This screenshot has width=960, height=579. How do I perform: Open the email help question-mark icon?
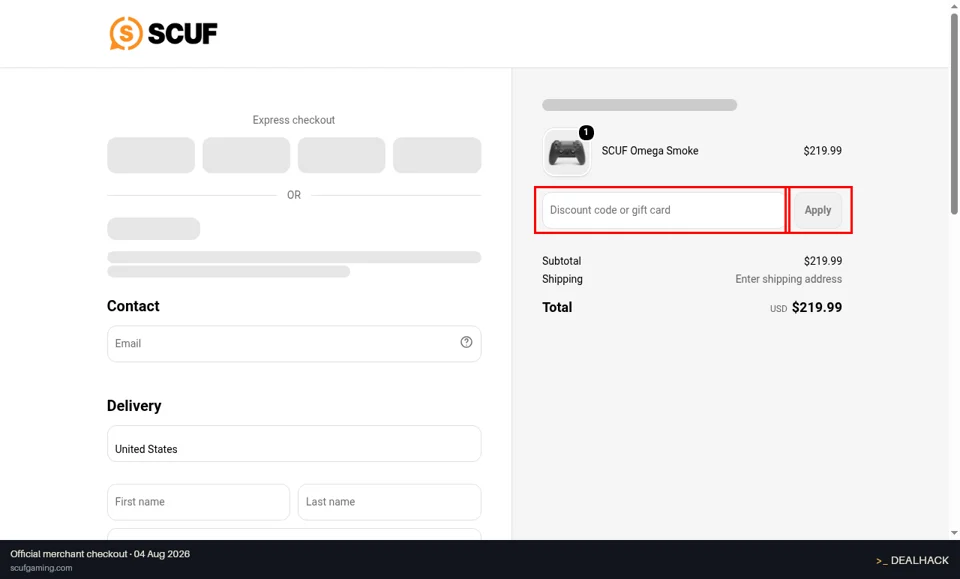click(x=467, y=342)
